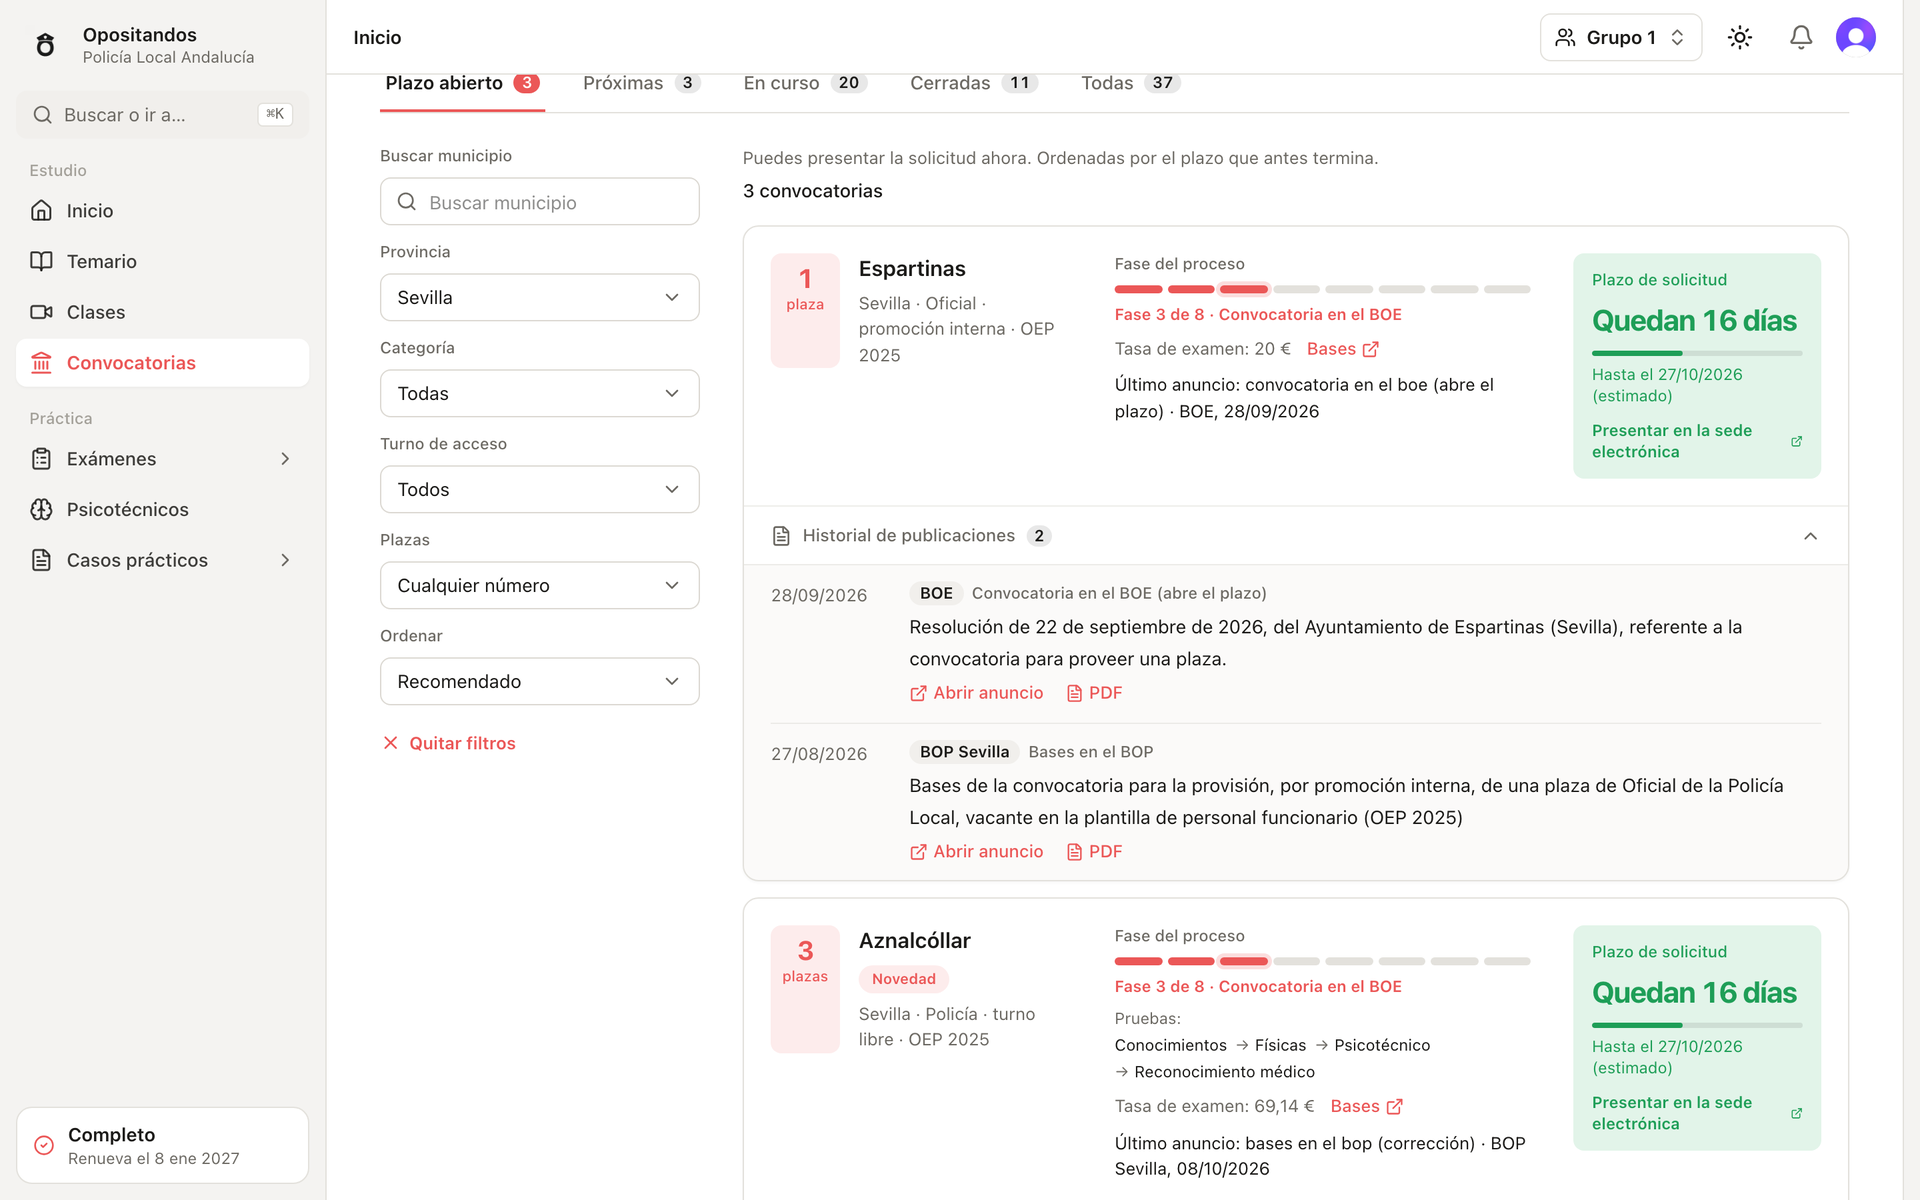Click the external-link icon next to Aznalcóllar Bases
The height and width of the screenshot is (1200, 1920).
(1395, 1106)
